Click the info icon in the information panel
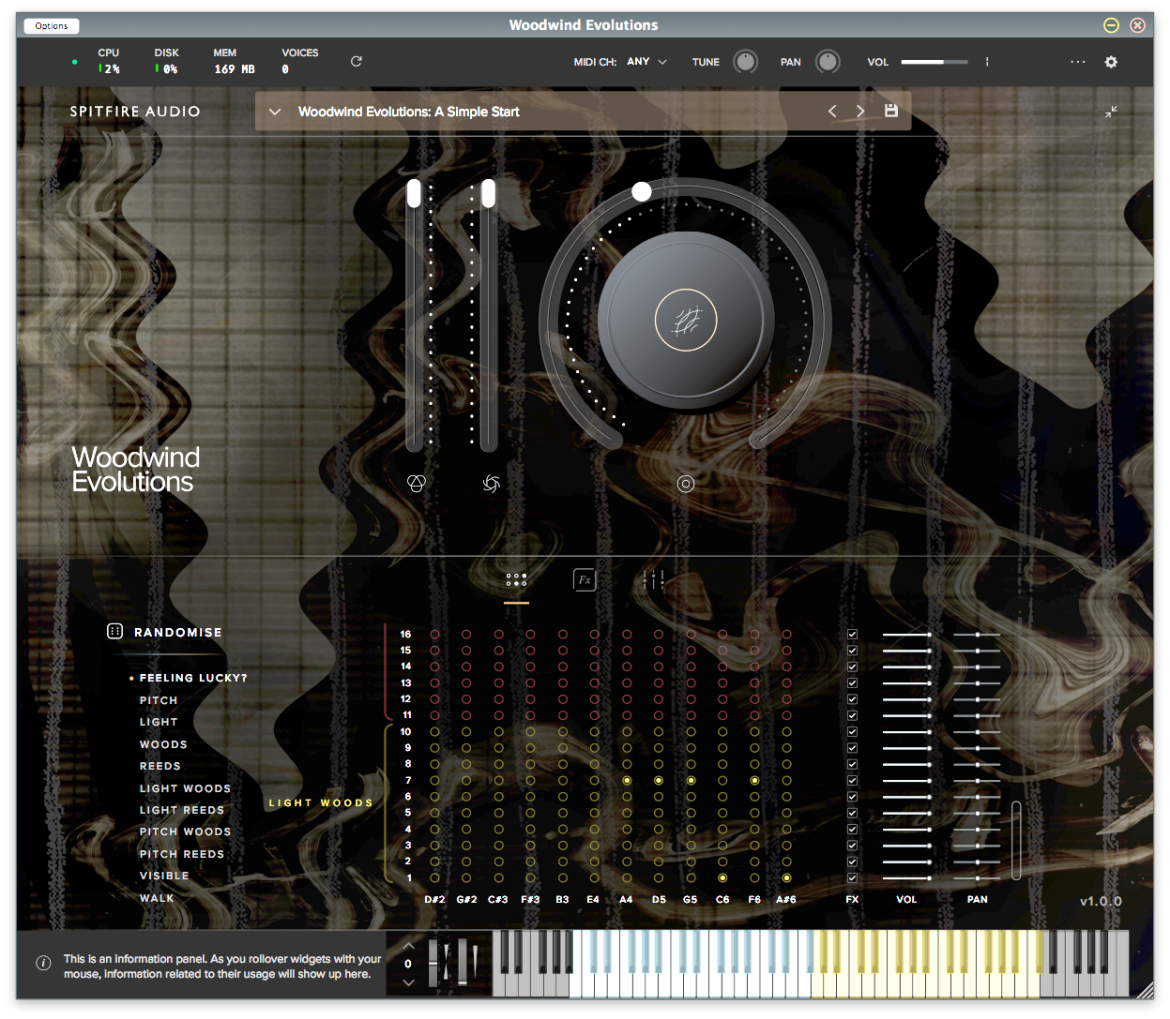 pos(43,963)
